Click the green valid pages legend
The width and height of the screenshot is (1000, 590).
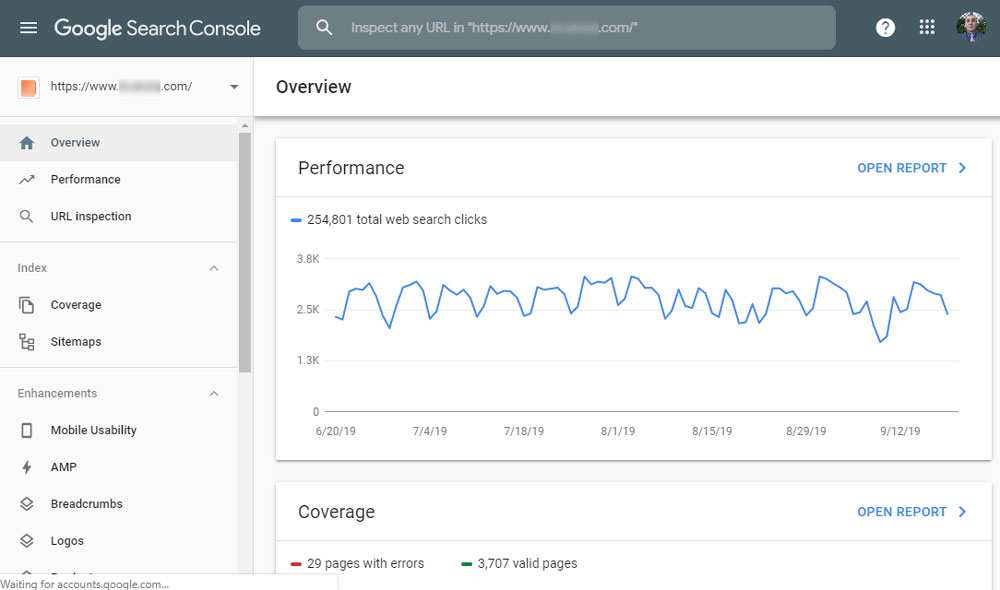coord(519,564)
